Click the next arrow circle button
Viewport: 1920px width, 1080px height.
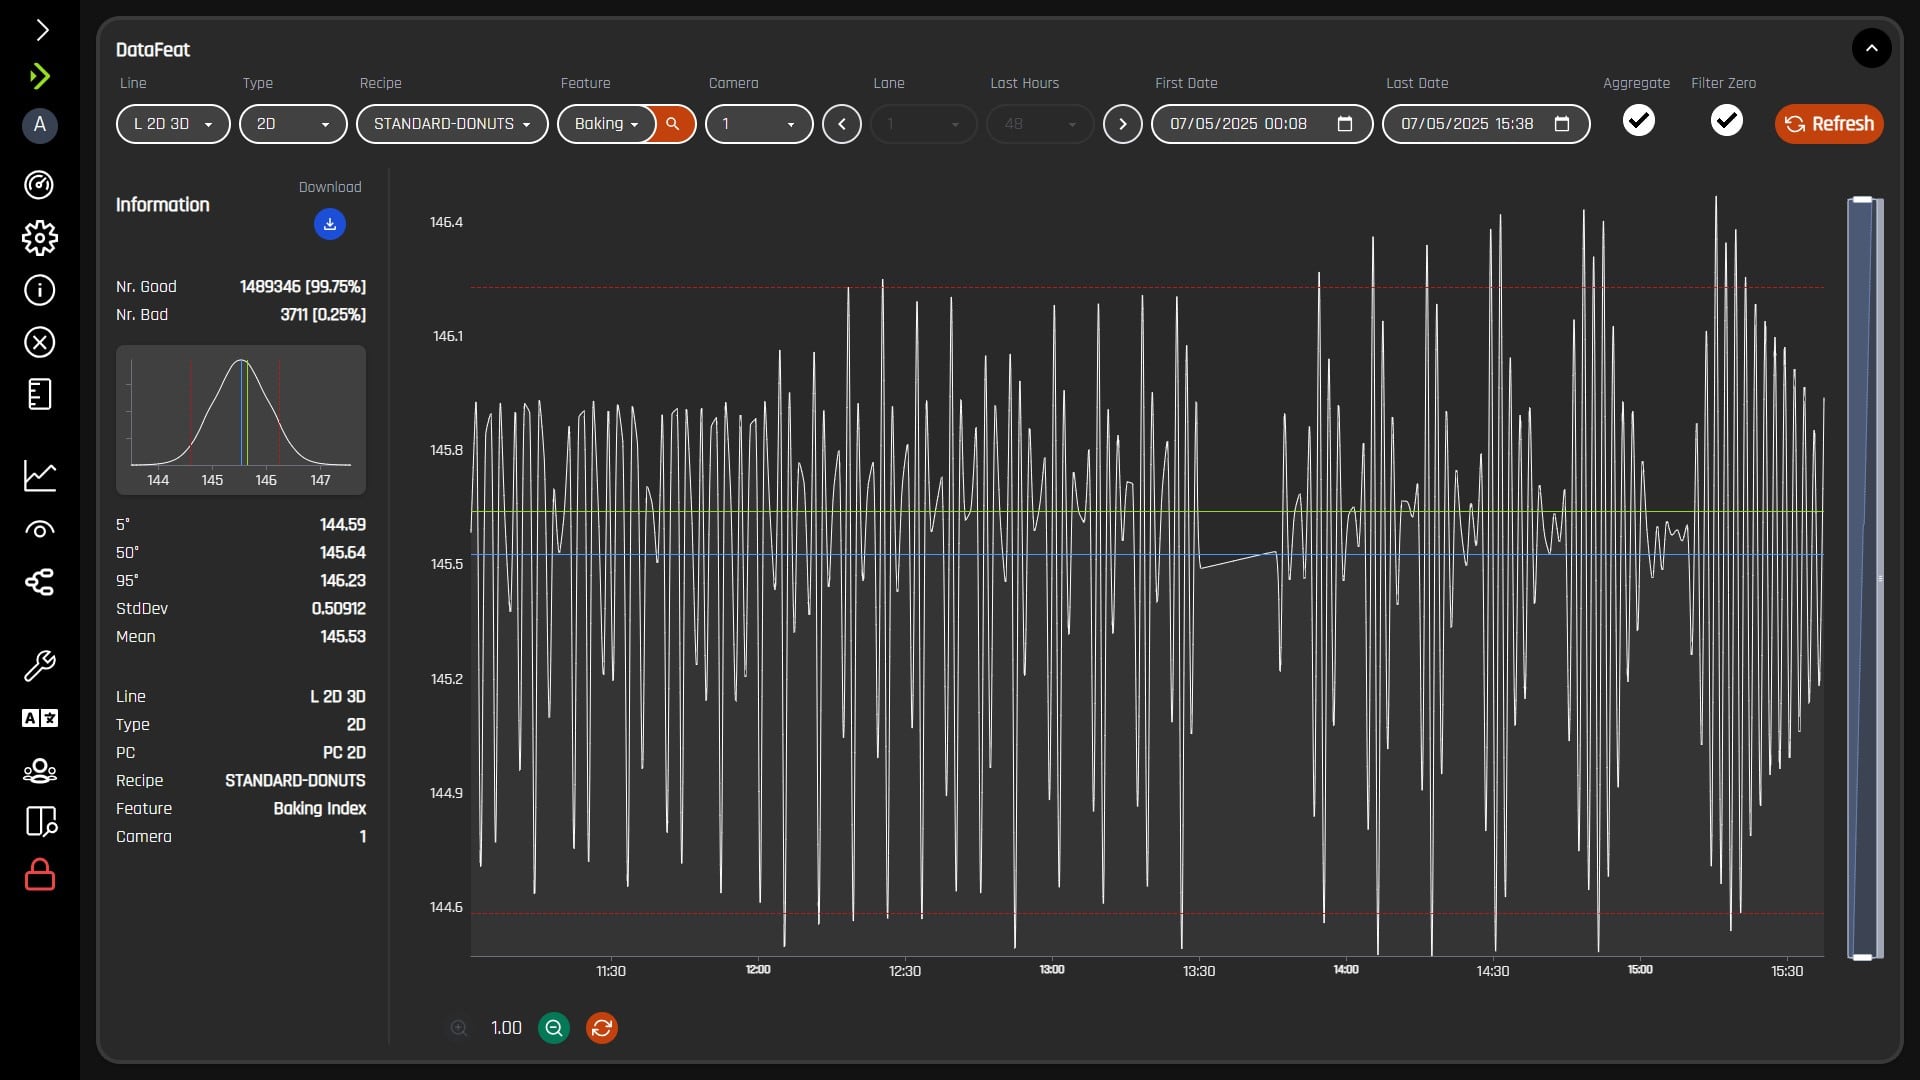1123,124
